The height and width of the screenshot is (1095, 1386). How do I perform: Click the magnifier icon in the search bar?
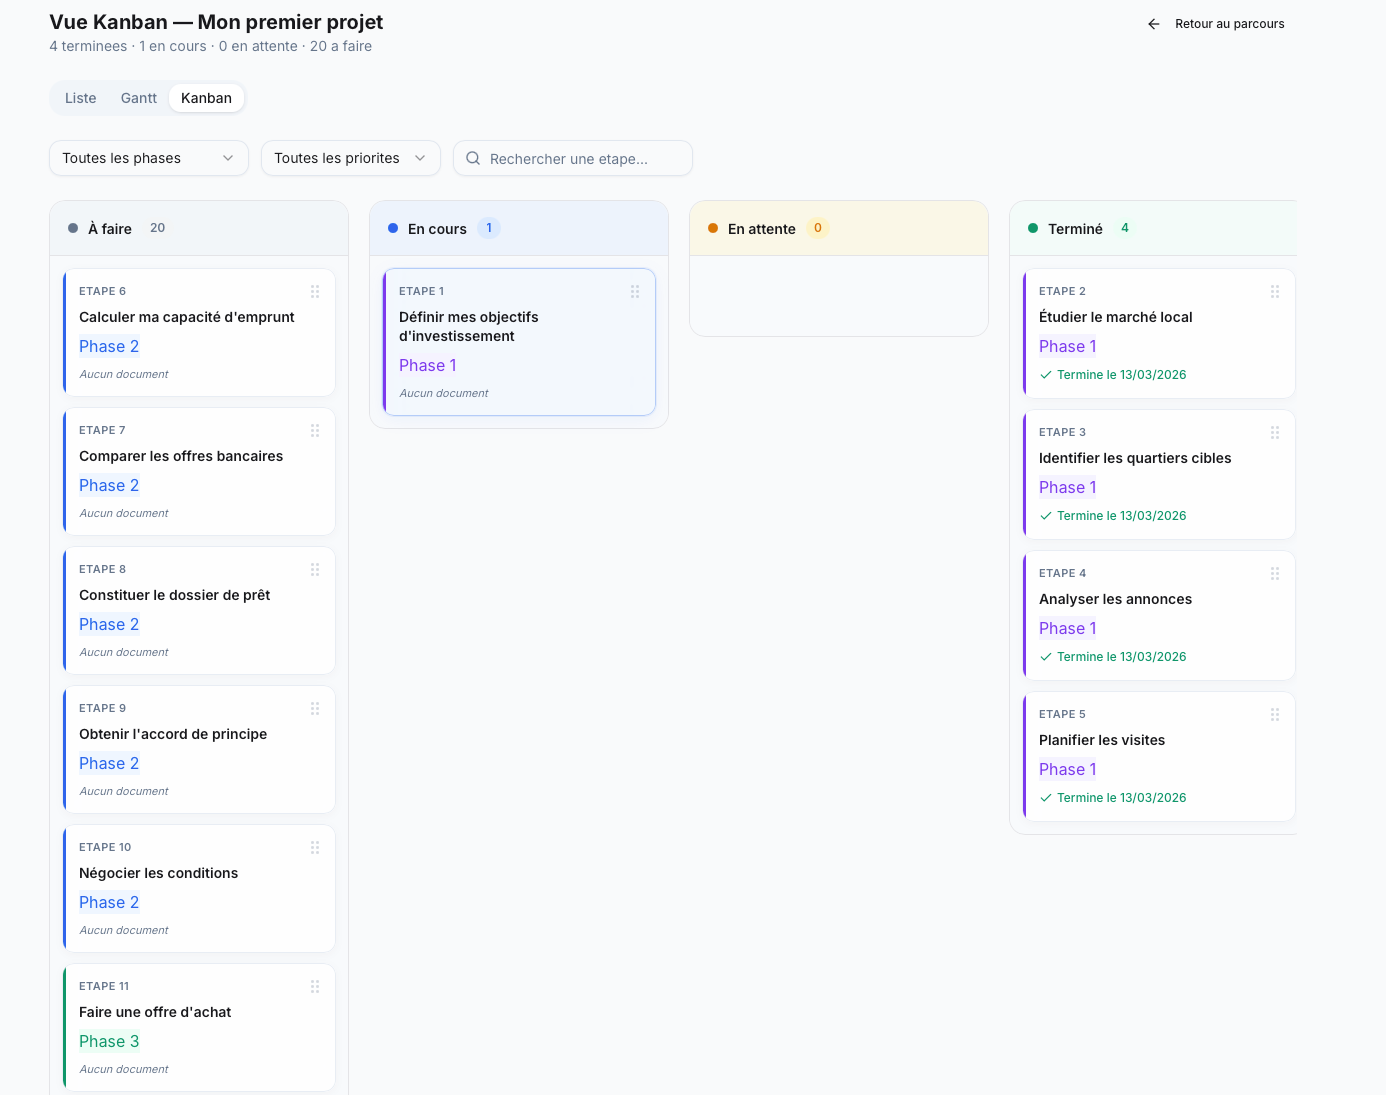pos(472,158)
